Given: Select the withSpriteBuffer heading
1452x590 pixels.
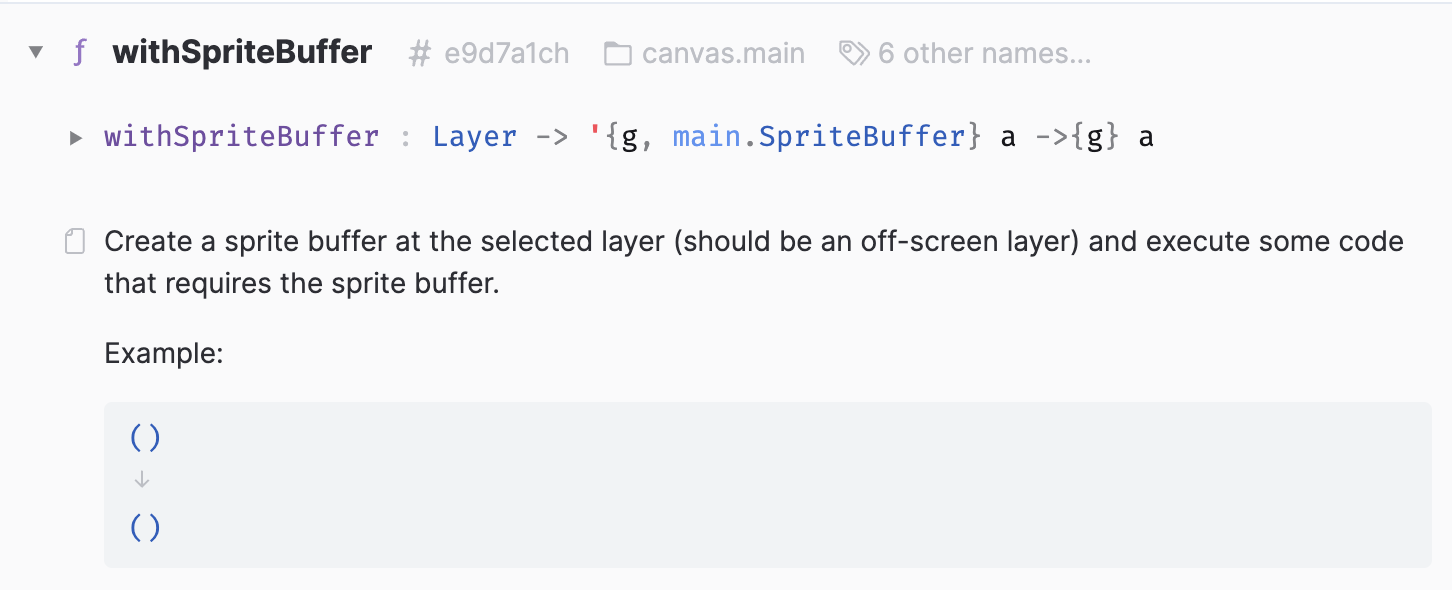Looking at the screenshot, I should click(x=241, y=52).
